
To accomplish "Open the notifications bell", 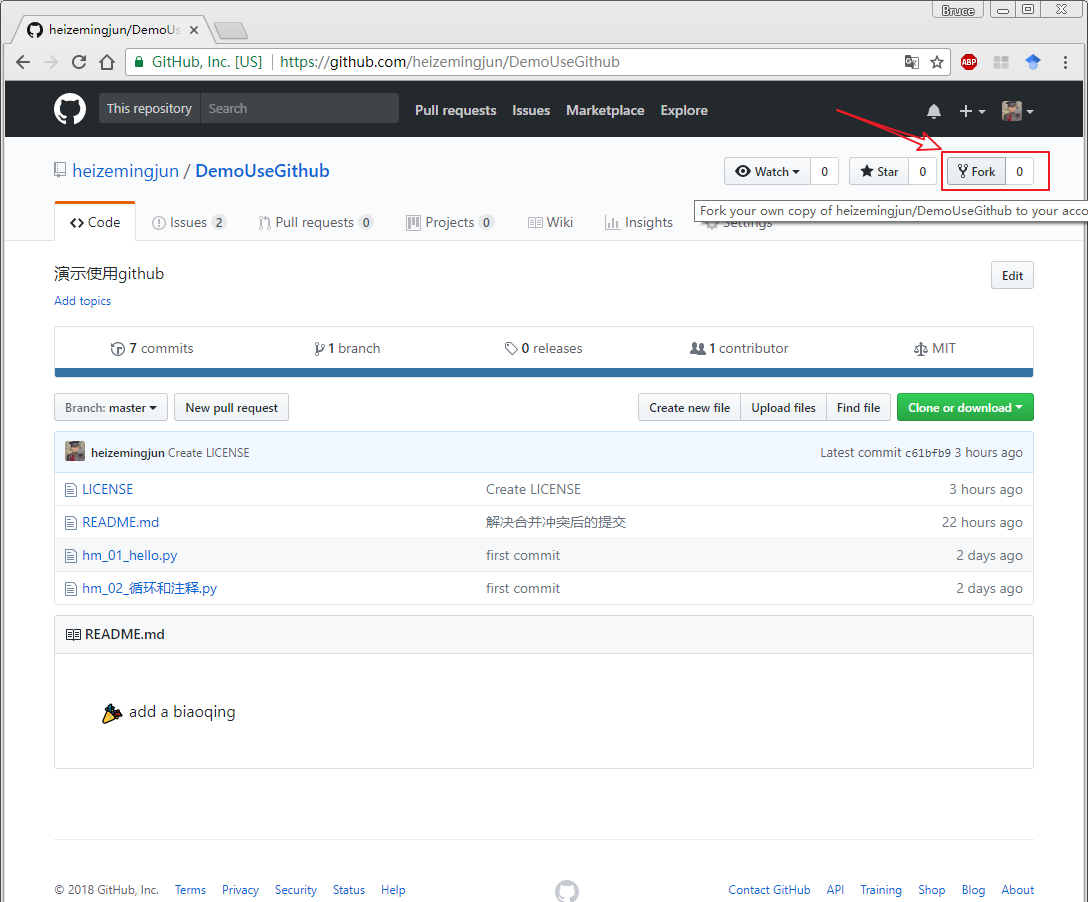I will (x=934, y=111).
